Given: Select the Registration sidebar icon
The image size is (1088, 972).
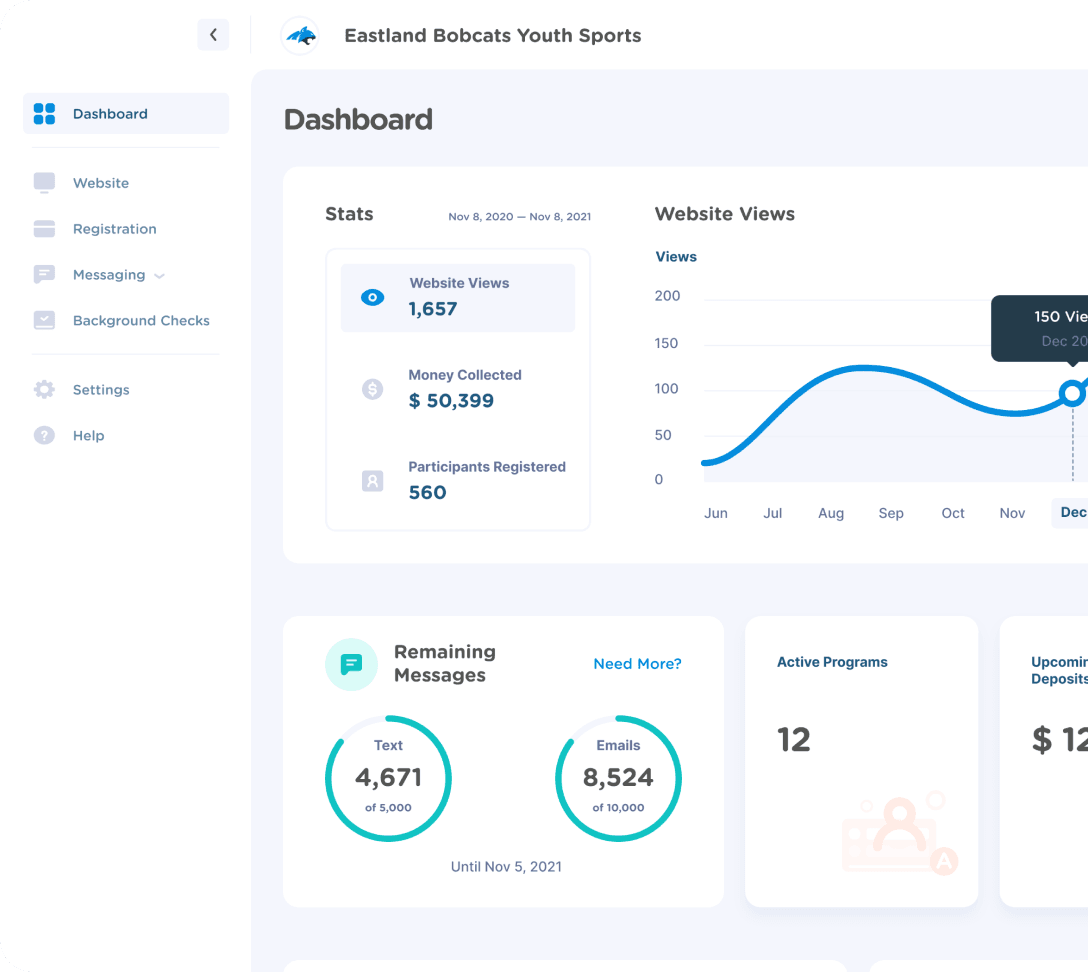Looking at the screenshot, I should 44,229.
